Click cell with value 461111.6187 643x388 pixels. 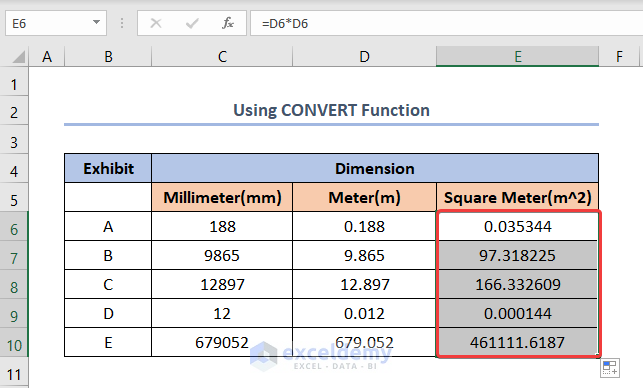click(x=518, y=342)
